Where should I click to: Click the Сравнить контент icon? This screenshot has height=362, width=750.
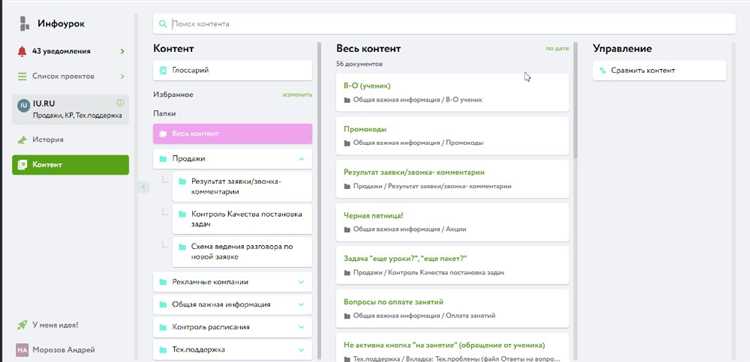pyautogui.click(x=603, y=71)
